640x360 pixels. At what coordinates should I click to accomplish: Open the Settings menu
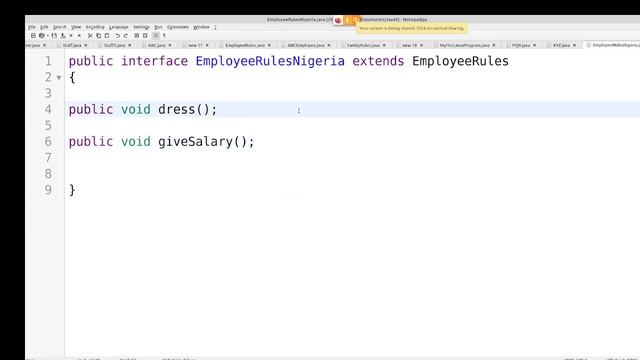coord(141,27)
